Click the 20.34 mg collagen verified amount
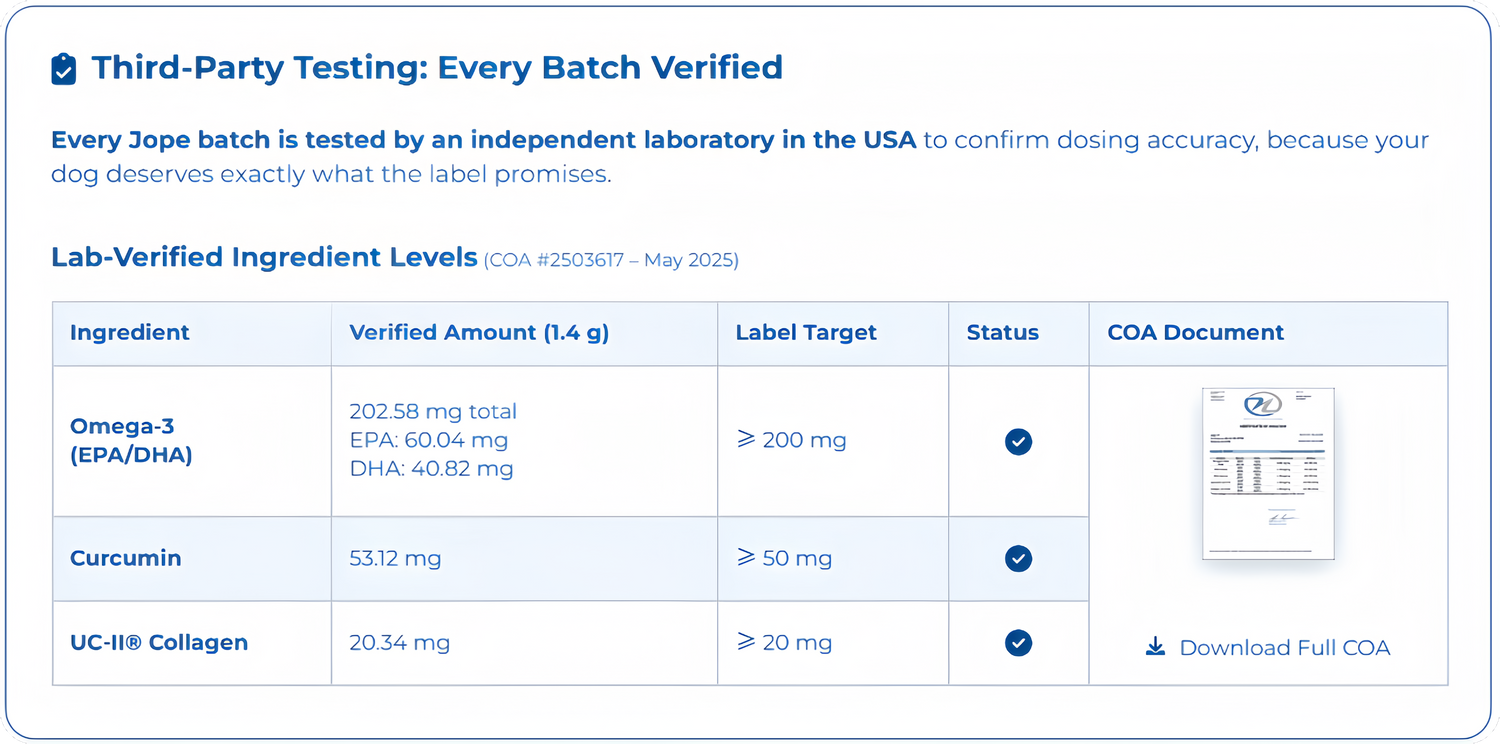 (399, 642)
